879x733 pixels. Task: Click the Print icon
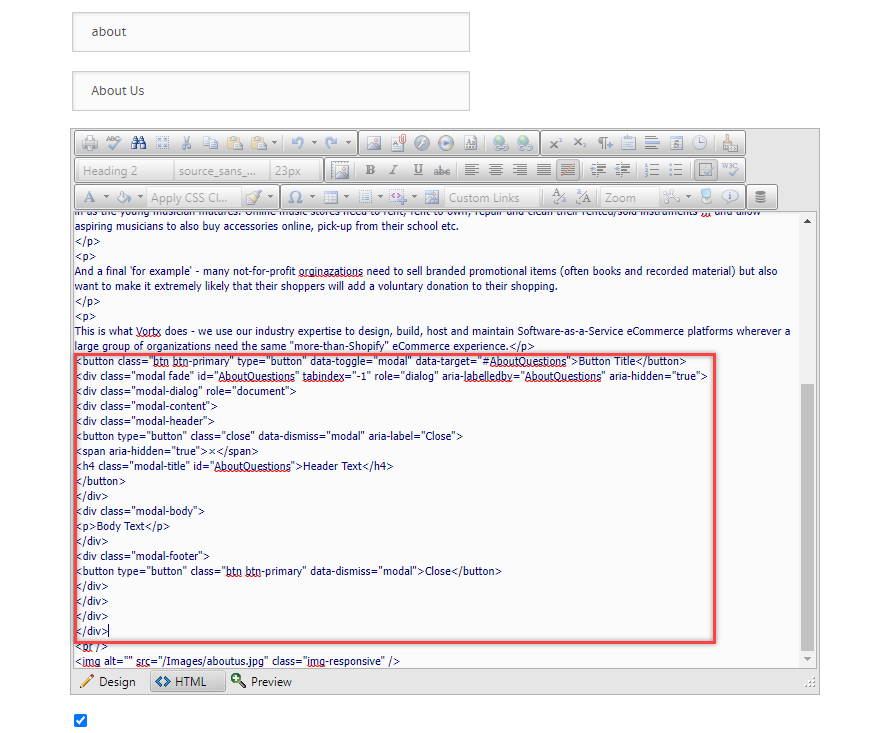[91, 143]
